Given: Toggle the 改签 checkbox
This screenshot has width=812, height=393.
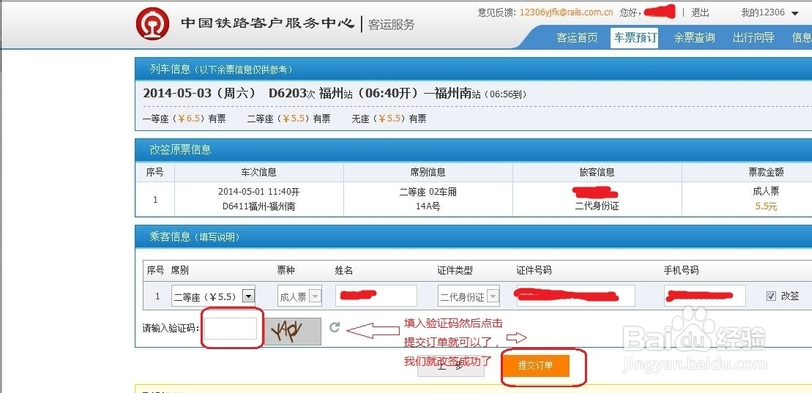Looking at the screenshot, I should [771, 296].
